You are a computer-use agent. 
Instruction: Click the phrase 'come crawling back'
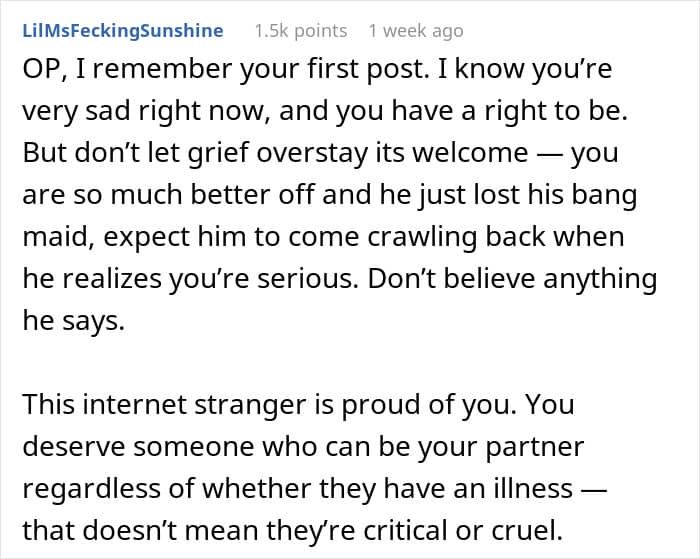tap(417, 237)
